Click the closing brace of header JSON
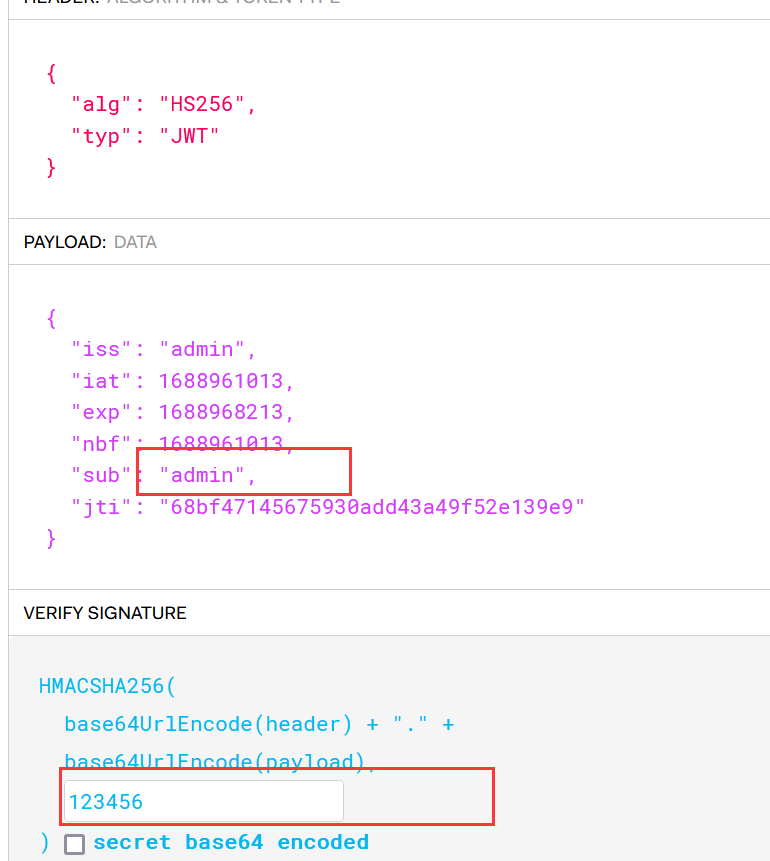This screenshot has height=861, width=770. point(52,167)
